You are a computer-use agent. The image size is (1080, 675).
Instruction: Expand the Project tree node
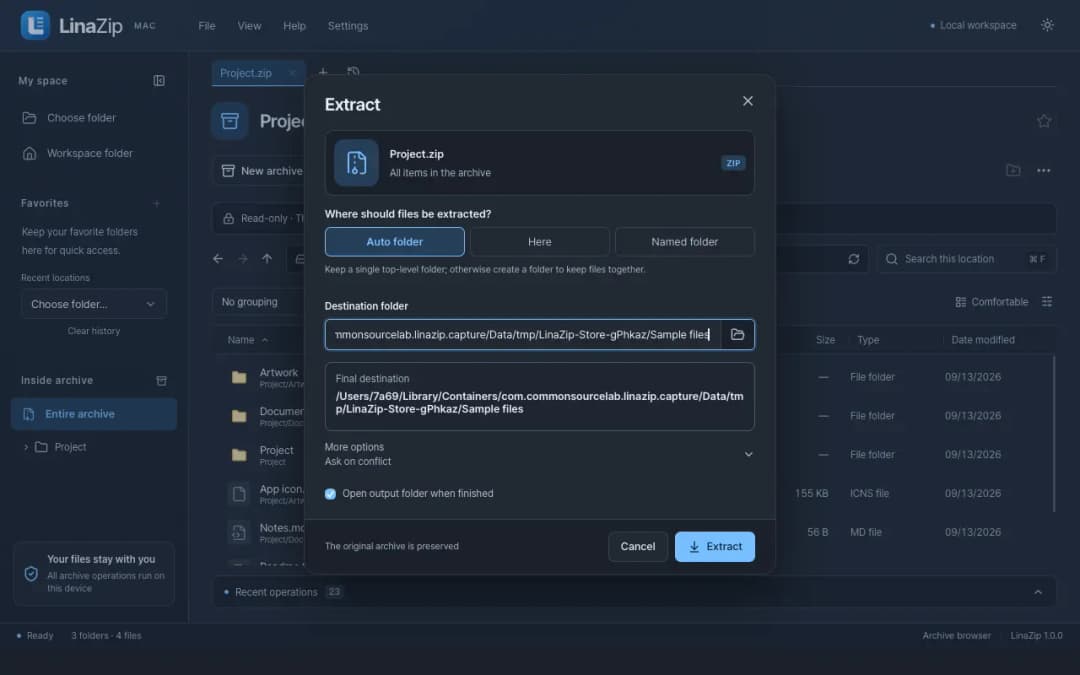coord(26,447)
